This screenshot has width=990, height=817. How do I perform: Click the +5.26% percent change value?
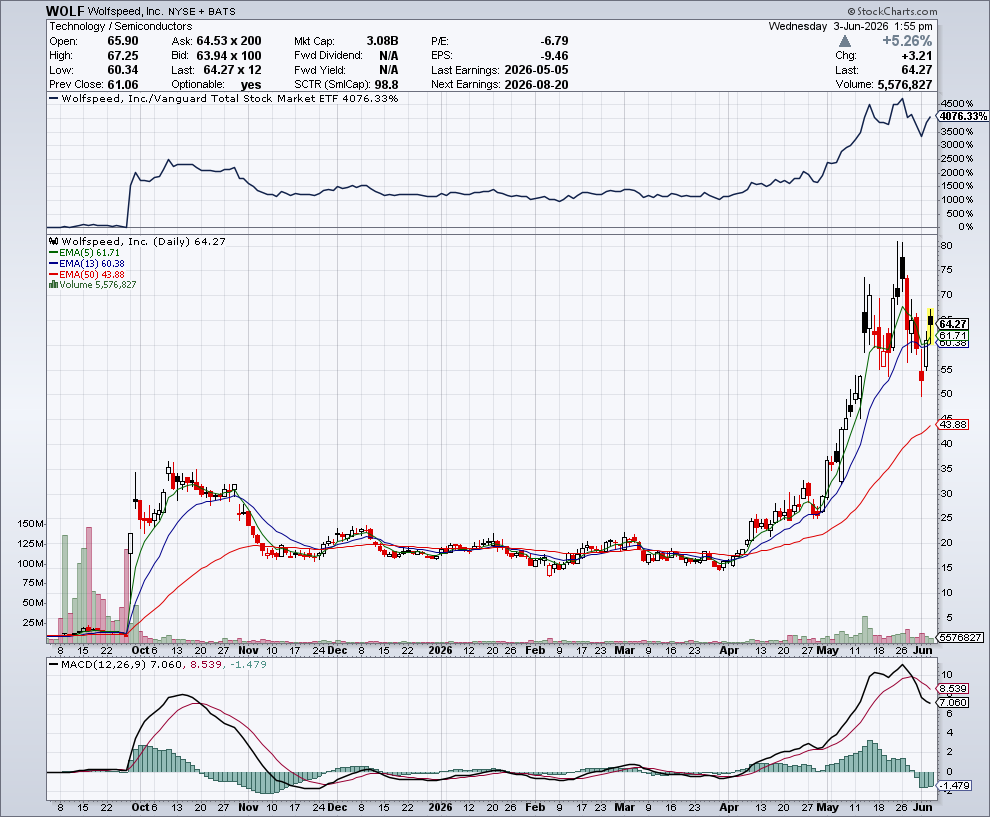907,41
